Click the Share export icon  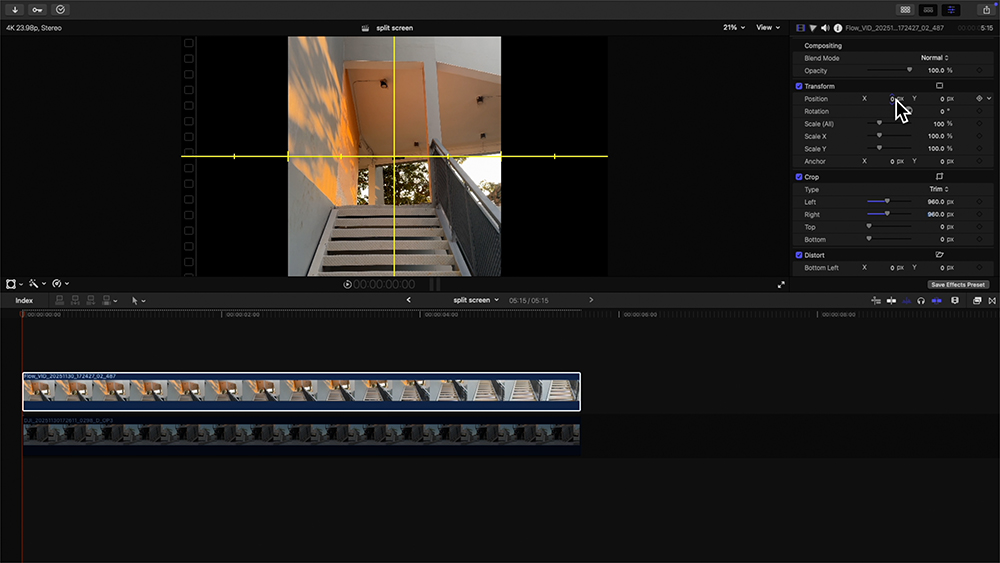(x=987, y=9)
